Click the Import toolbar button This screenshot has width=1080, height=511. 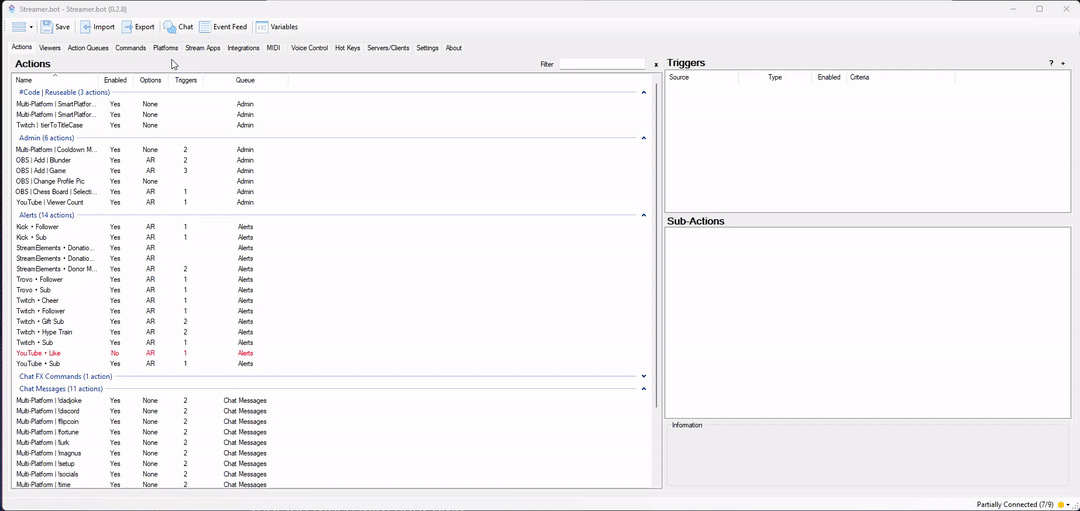pos(97,27)
